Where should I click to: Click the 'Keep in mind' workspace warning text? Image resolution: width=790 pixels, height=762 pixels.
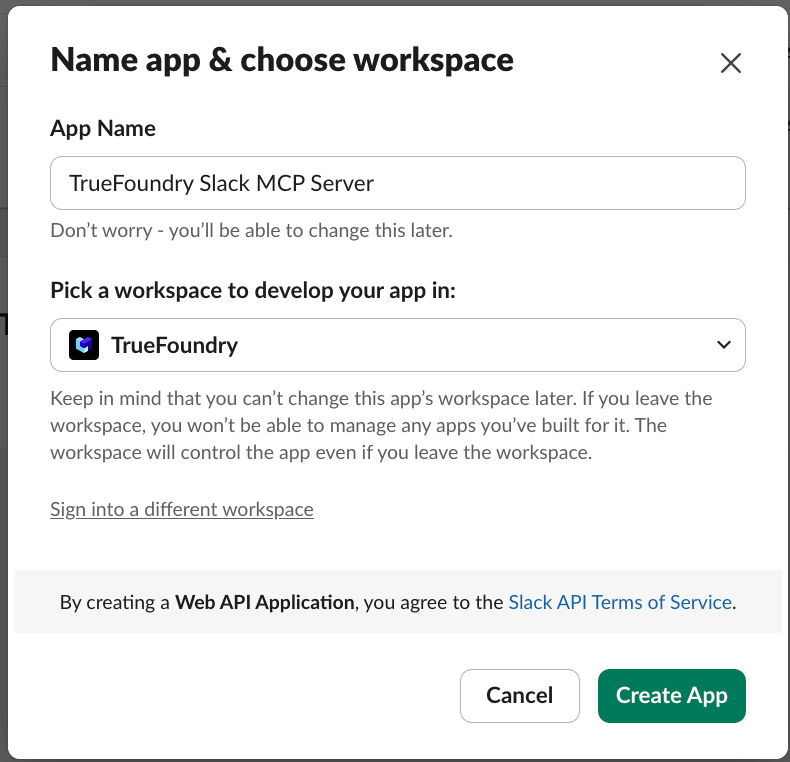[381, 425]
